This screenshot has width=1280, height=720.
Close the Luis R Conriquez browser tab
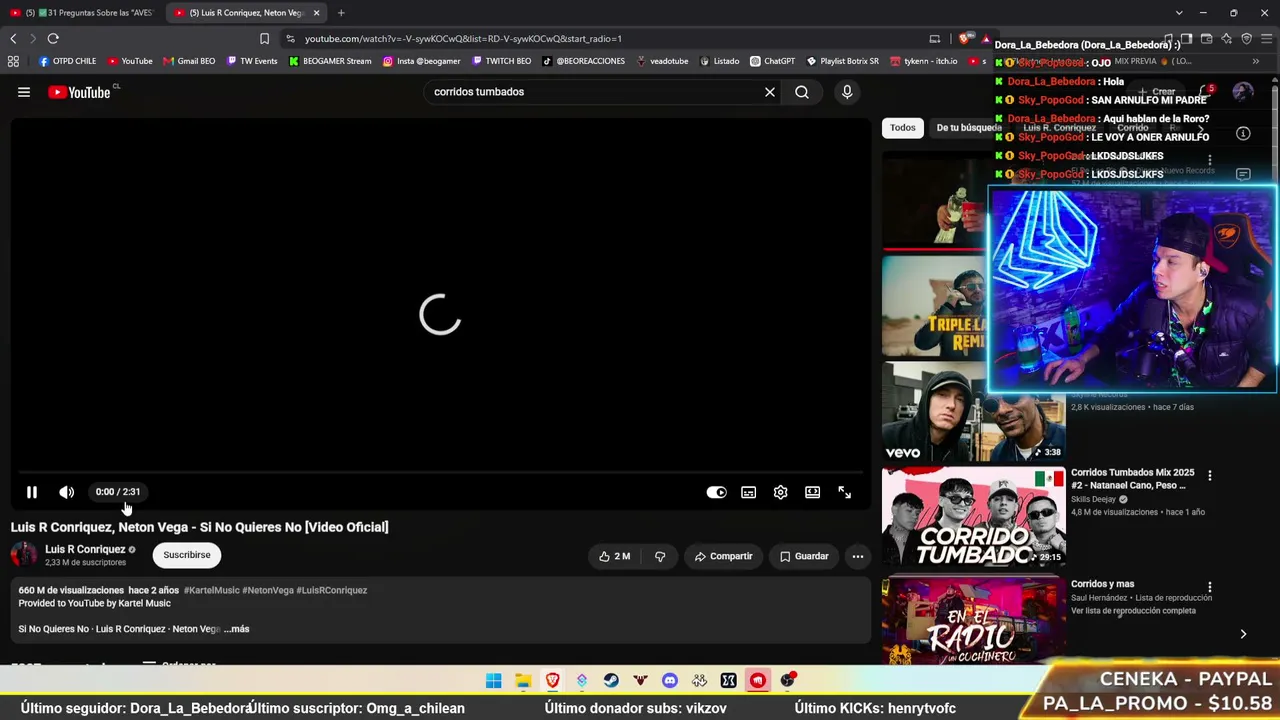point(316,13)
